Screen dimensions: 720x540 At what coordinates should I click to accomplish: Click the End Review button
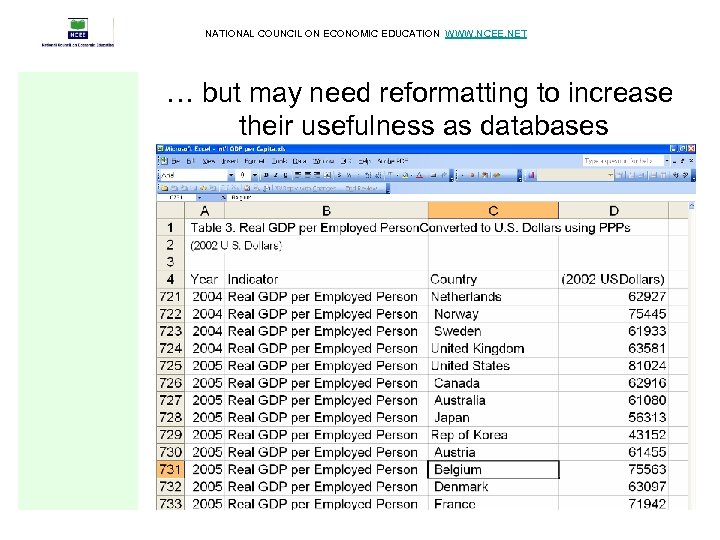click(361, 188)
